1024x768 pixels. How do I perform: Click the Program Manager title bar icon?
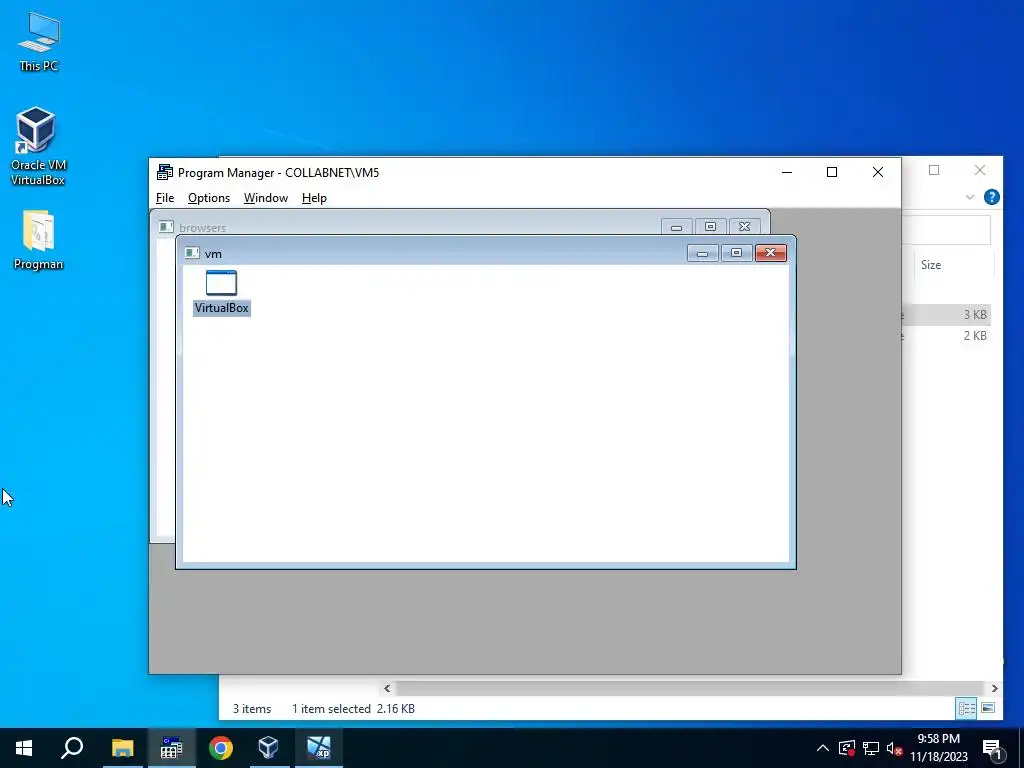(x=165, y=172)
